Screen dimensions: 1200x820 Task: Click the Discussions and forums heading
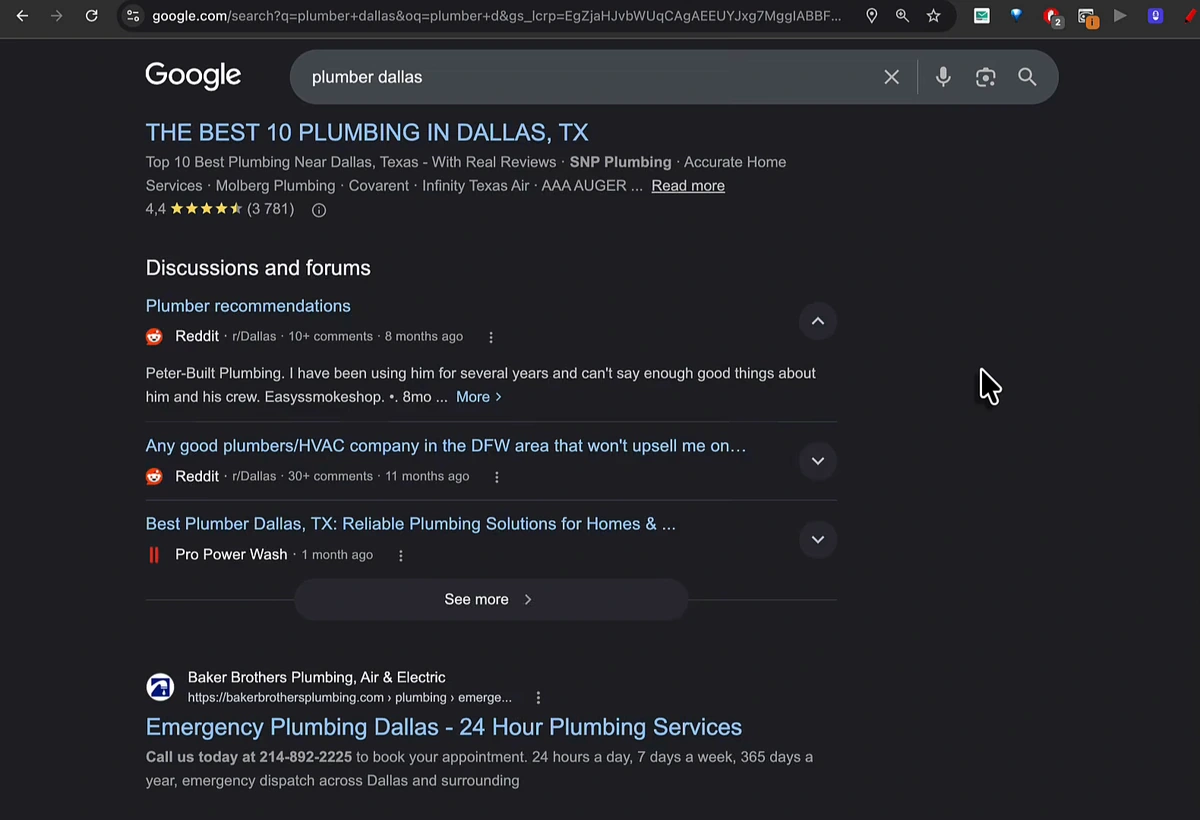coord(258,268)
